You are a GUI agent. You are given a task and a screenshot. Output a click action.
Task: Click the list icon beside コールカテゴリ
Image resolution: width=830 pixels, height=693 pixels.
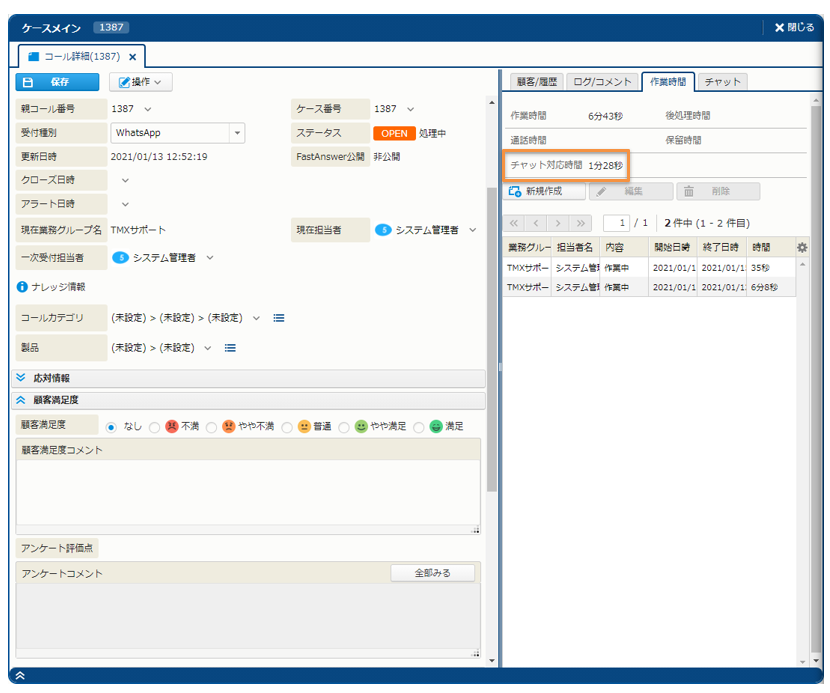[x=279, y=318]
